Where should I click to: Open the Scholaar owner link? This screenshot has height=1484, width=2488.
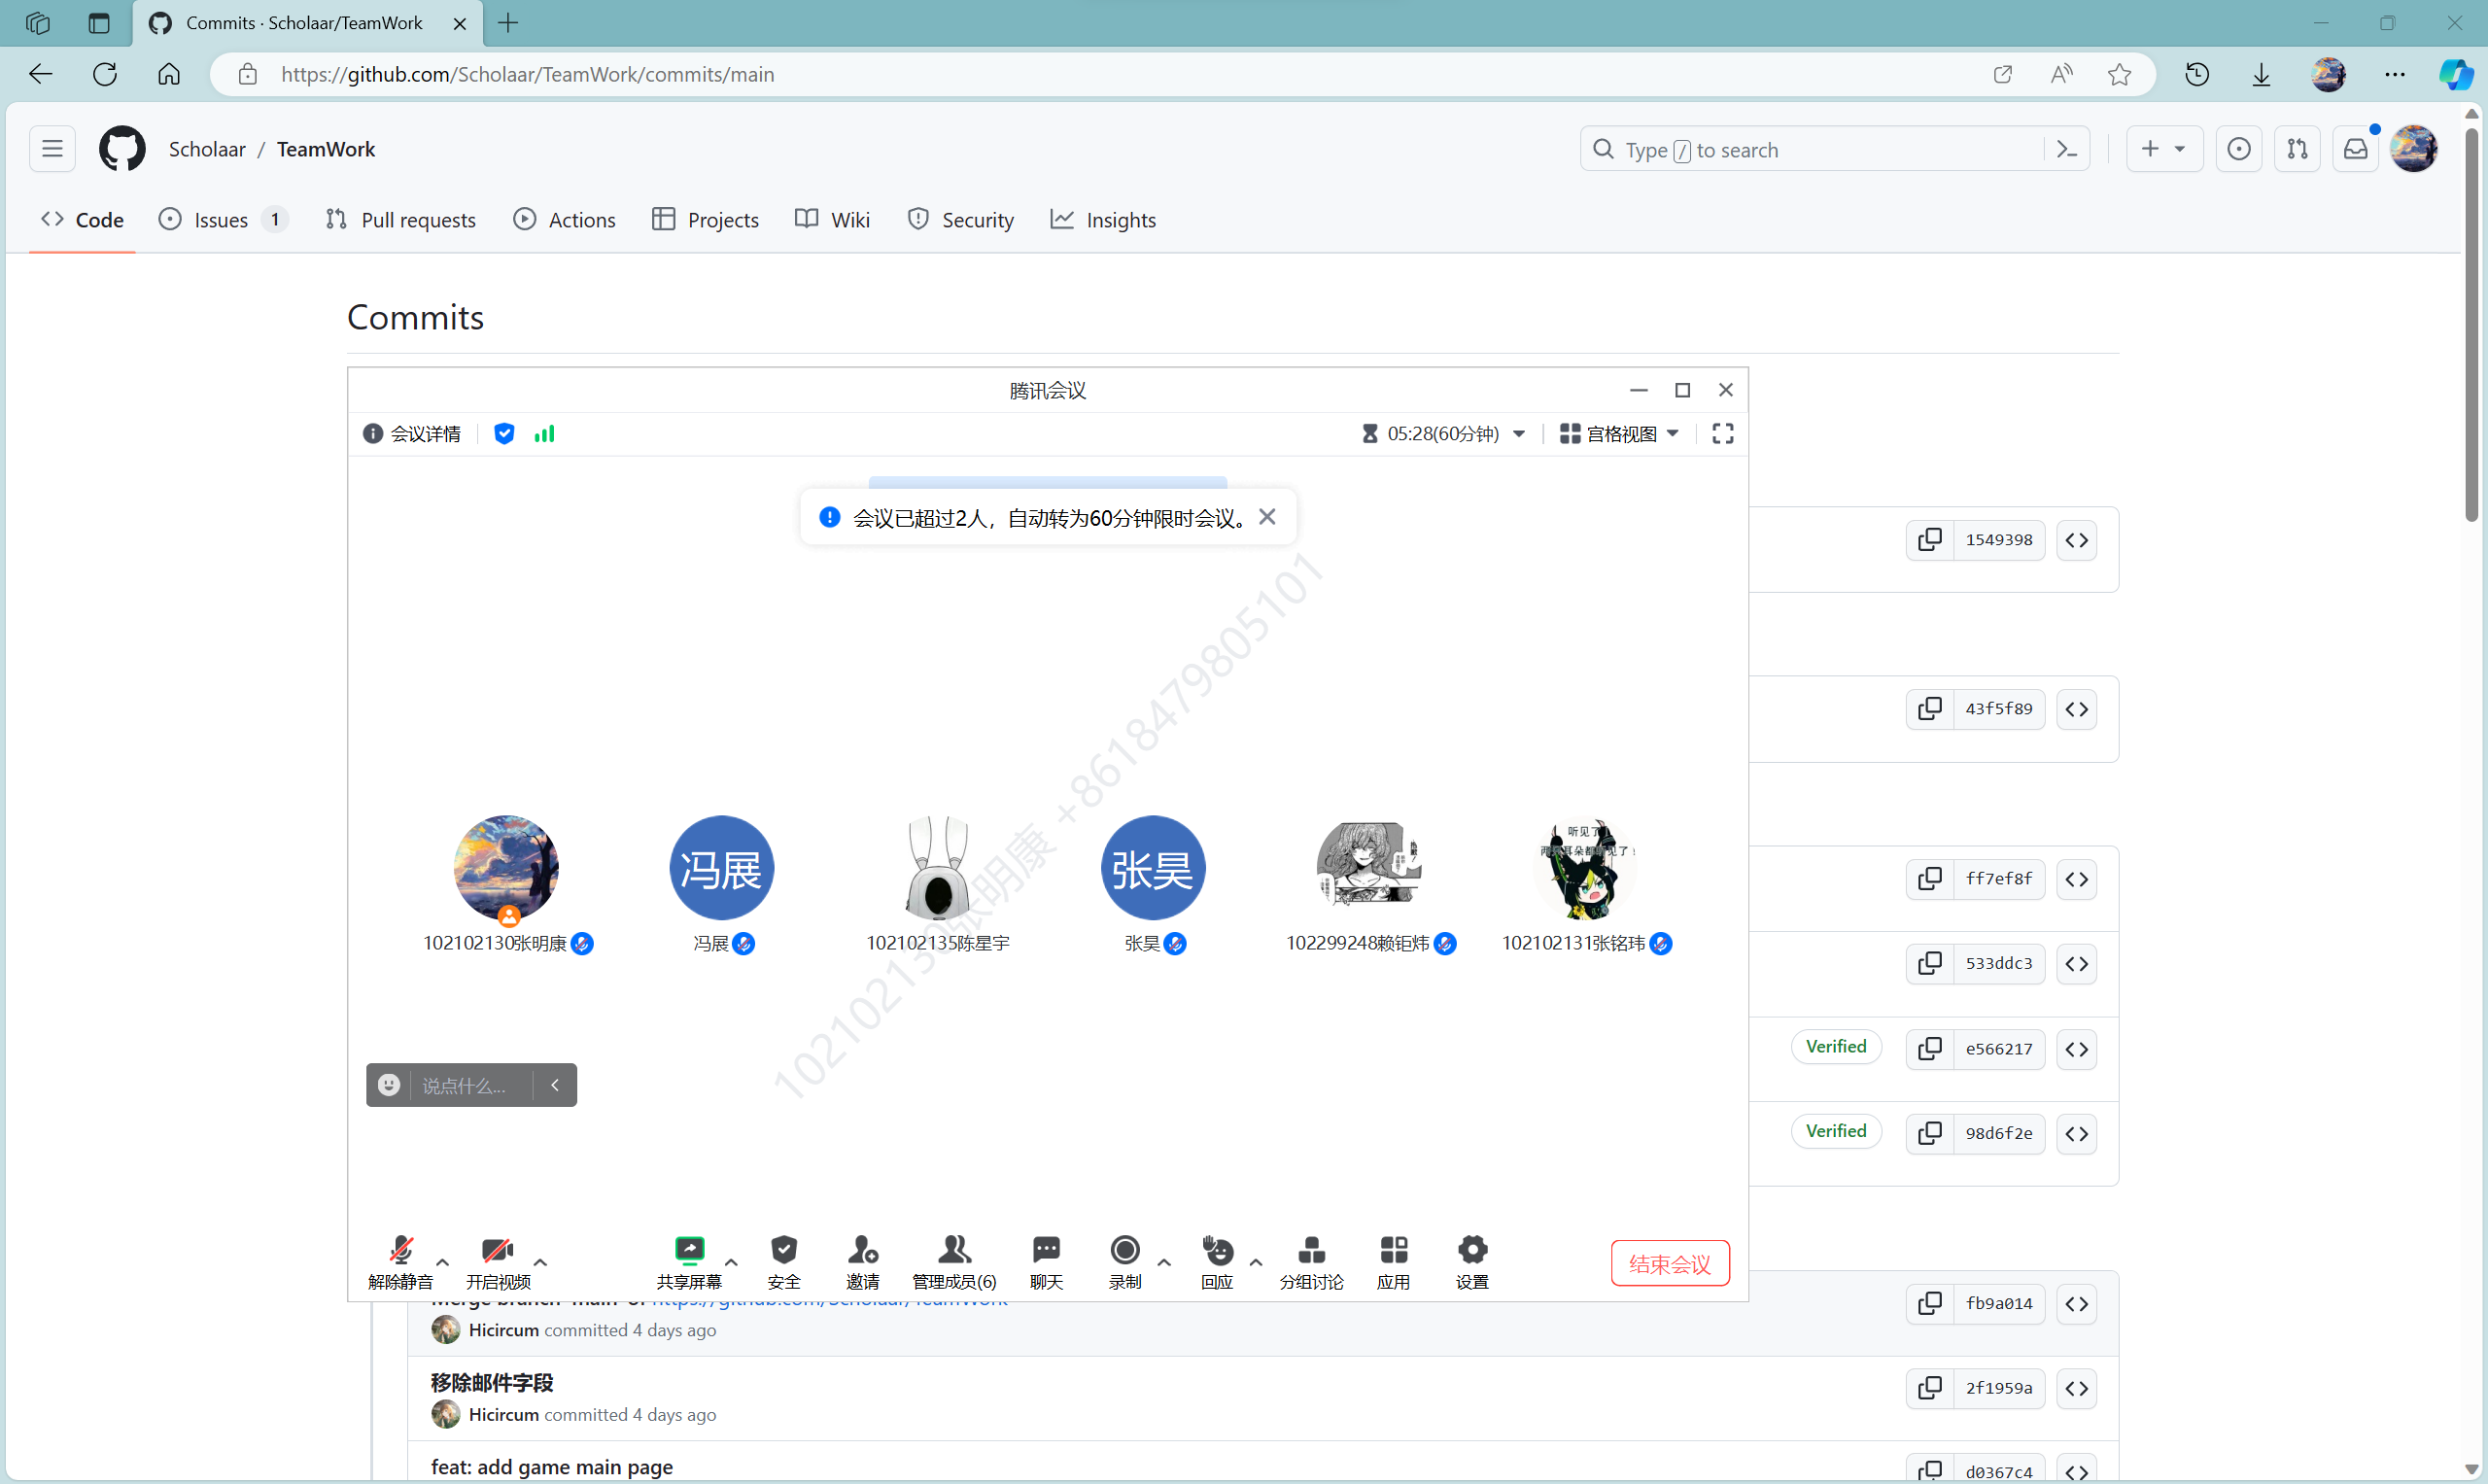tap(207, 149)
